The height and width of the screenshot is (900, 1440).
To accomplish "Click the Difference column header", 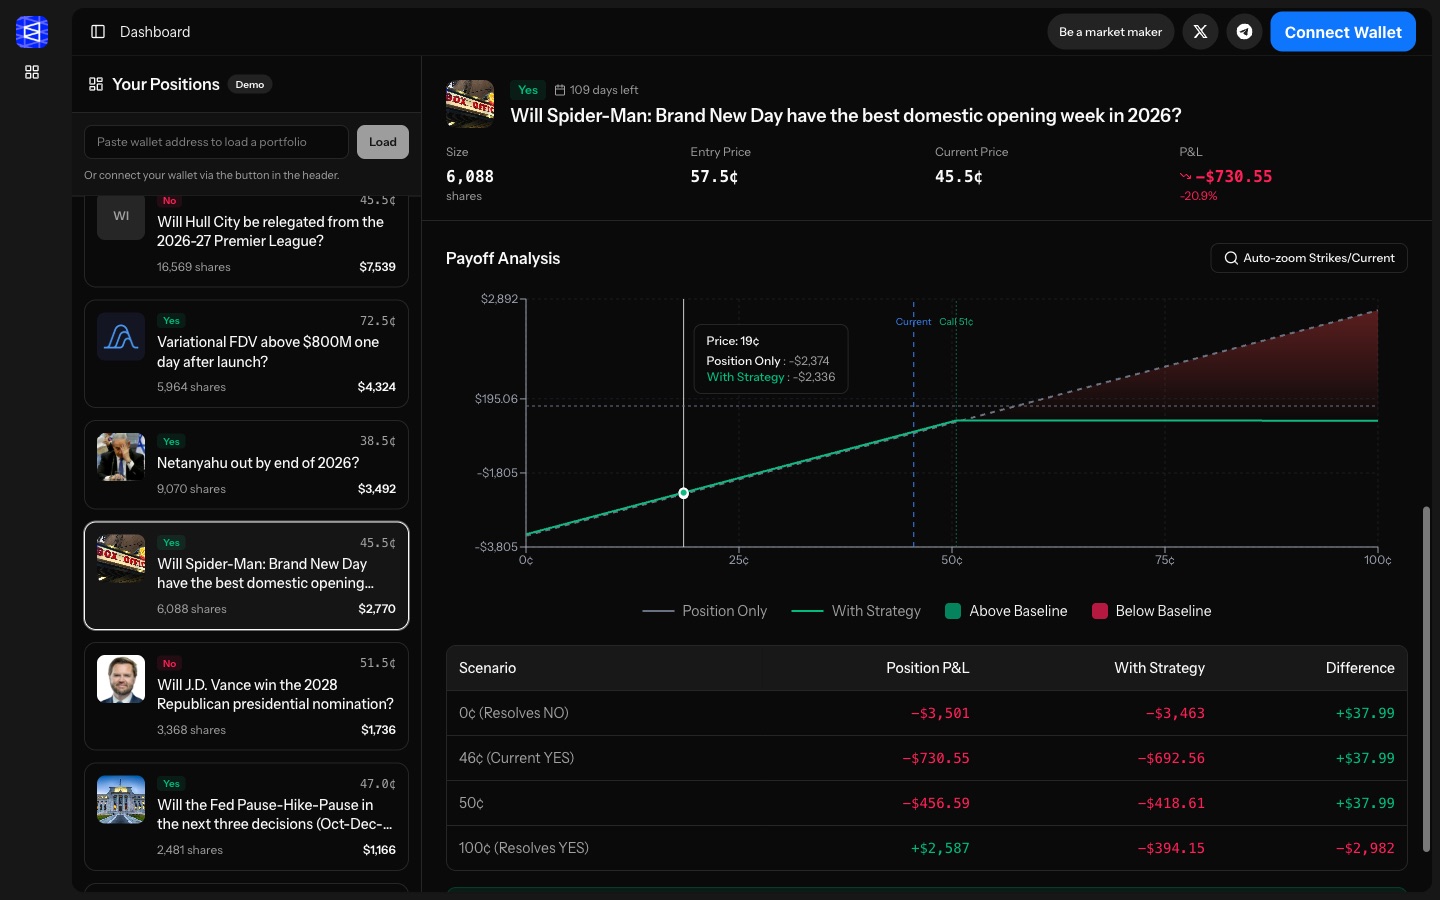I will [1360, 668].
